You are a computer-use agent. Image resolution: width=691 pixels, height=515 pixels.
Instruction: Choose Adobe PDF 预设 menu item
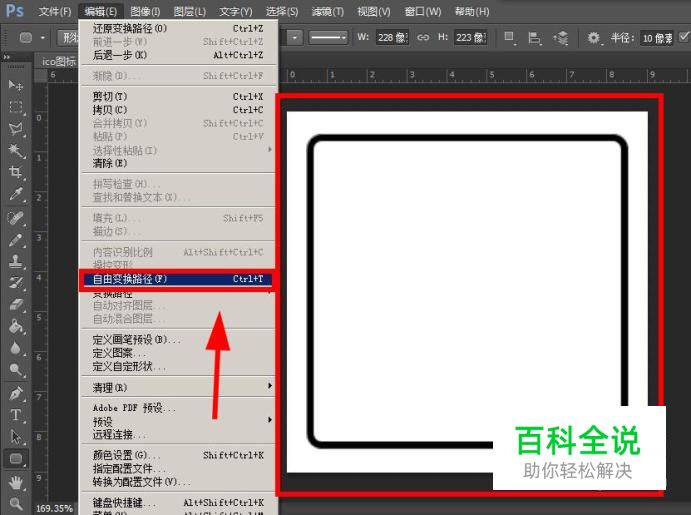point(178,408)
